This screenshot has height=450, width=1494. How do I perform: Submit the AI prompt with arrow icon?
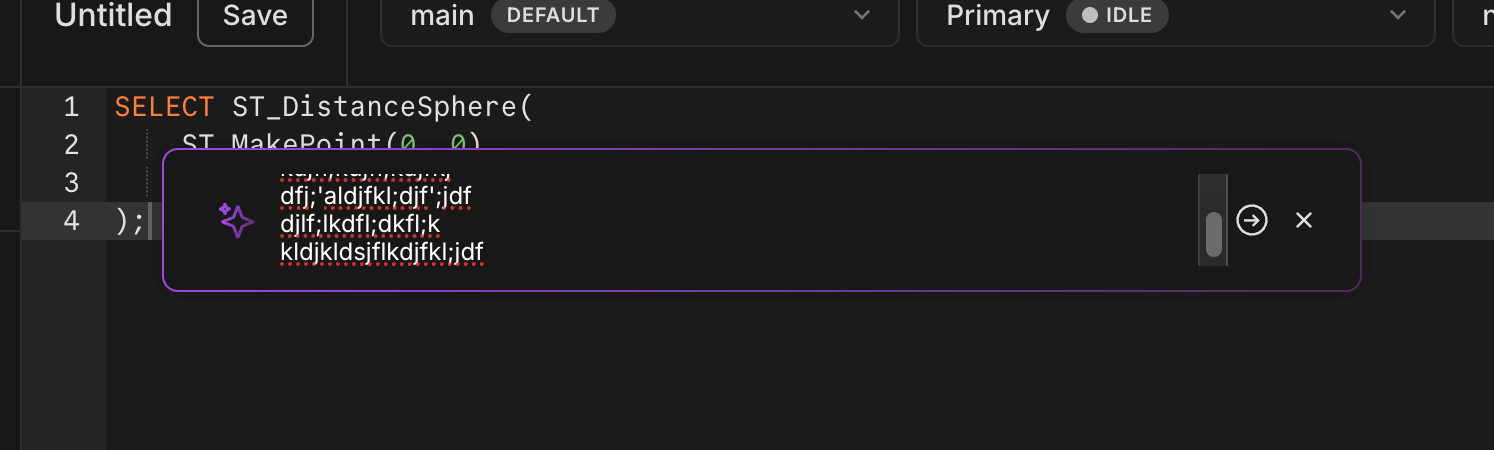(x=1252, y=220)
